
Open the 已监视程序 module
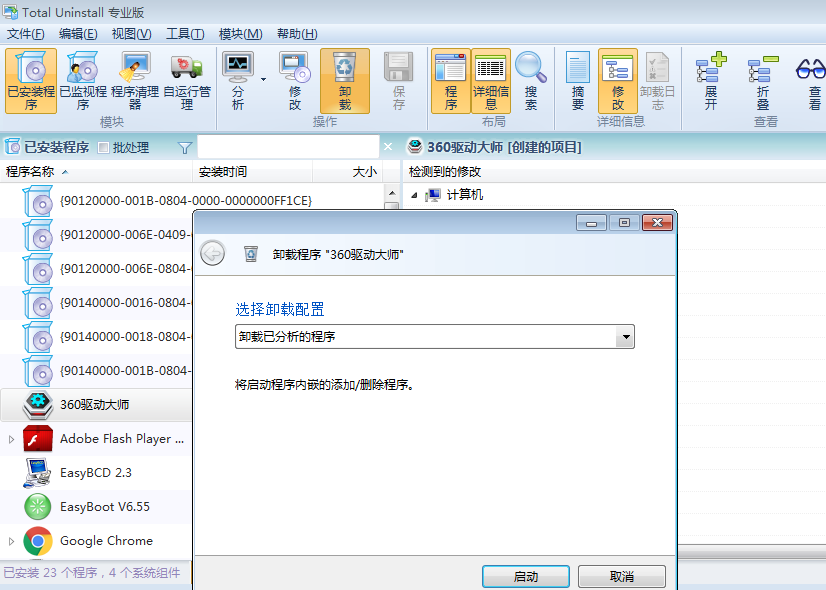[x=82, y=80]
